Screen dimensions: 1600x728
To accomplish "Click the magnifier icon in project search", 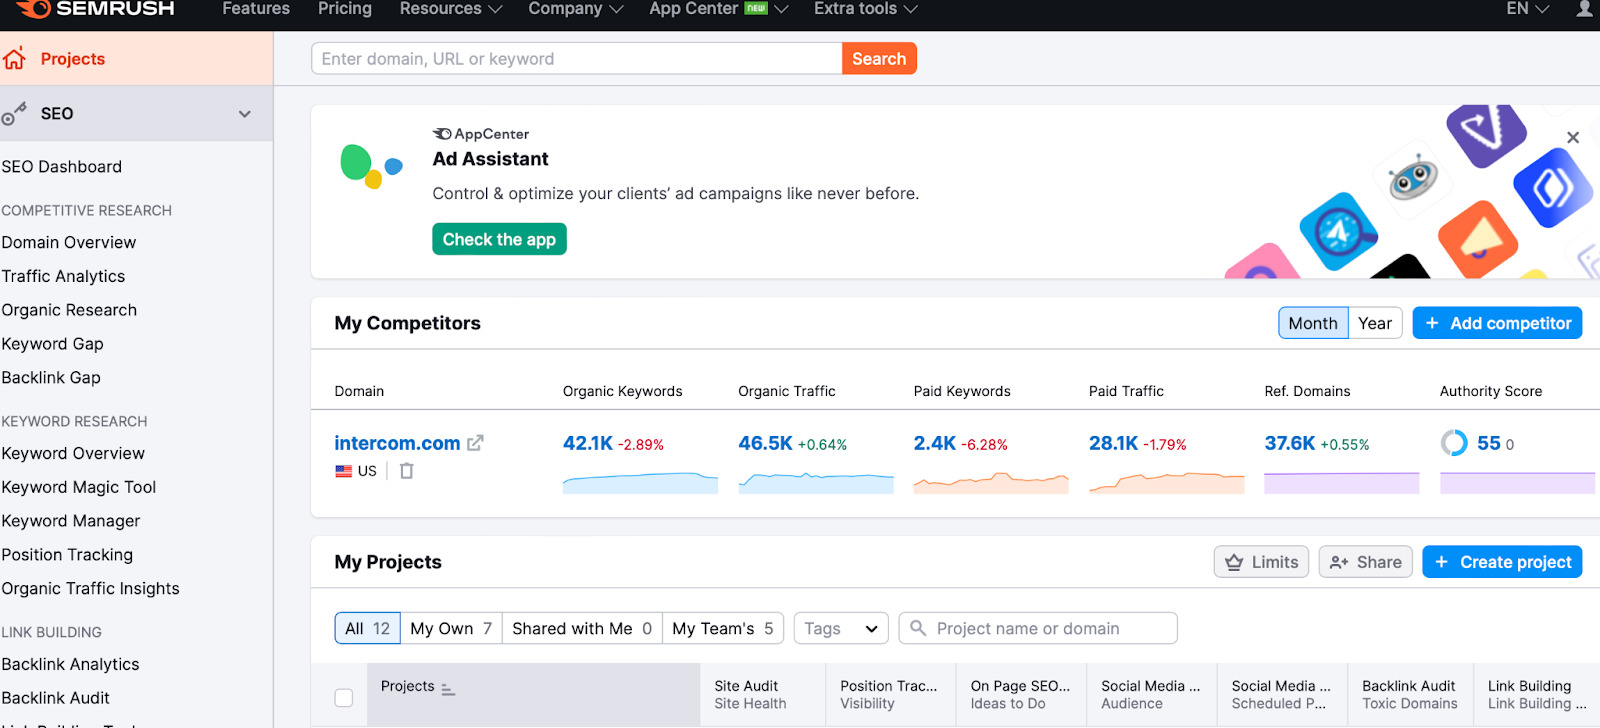I will [918, 628].
